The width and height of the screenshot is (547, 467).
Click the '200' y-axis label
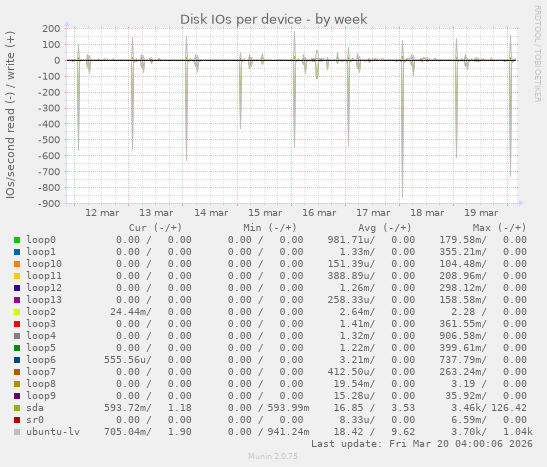51,29
